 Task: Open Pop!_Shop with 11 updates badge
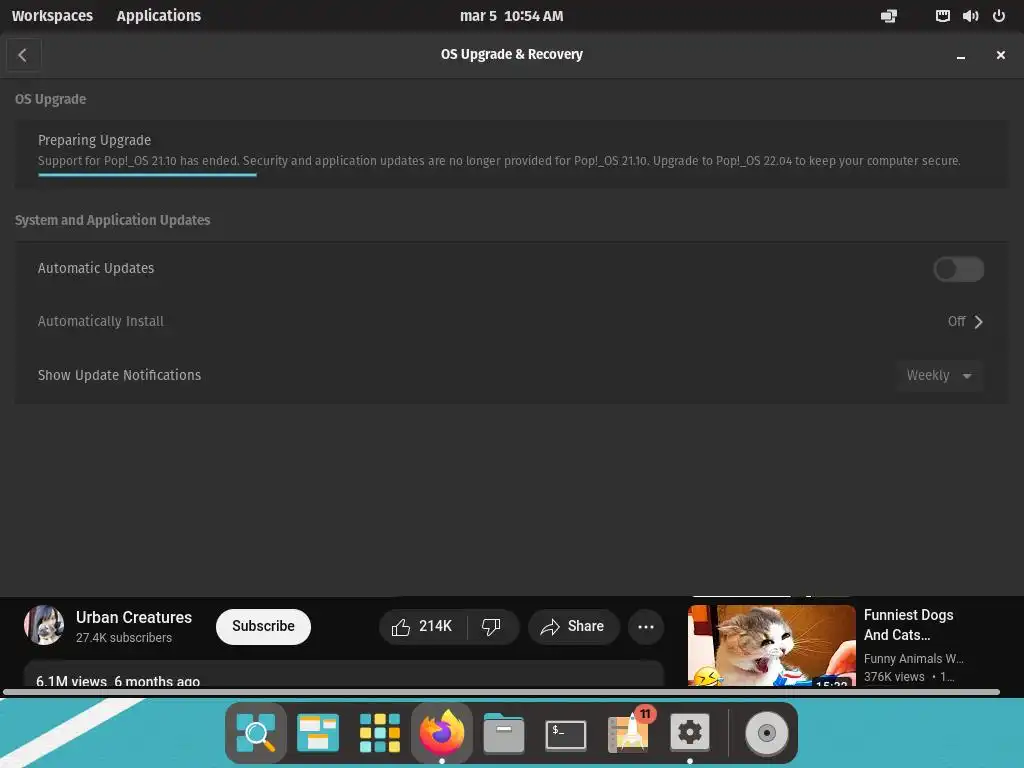[630, 731]
